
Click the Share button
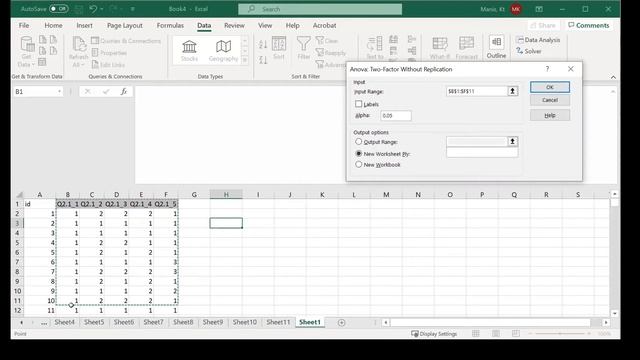pos(542,25)
